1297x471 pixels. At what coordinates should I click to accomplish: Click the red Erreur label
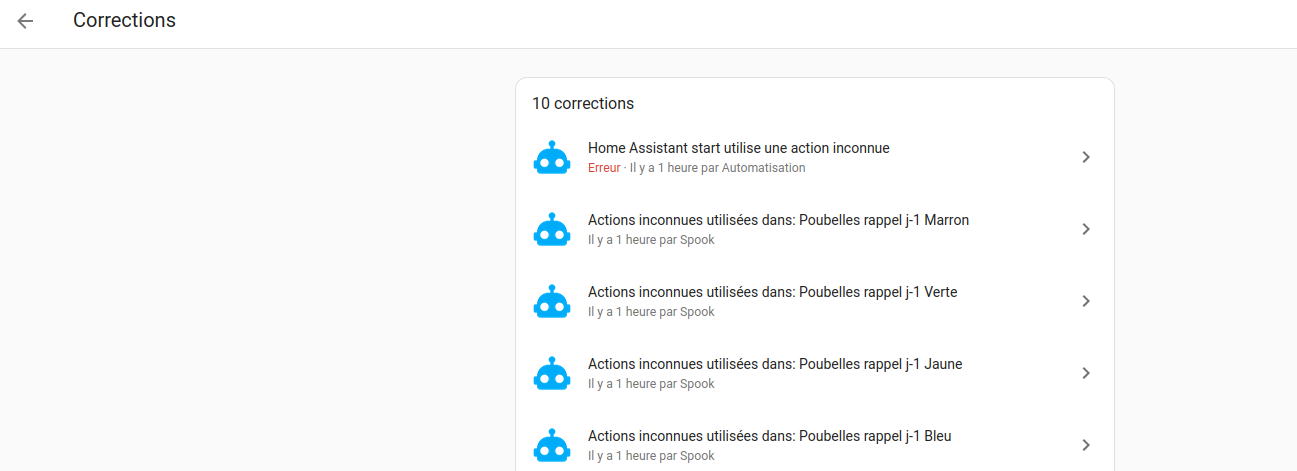pos(604,168)
